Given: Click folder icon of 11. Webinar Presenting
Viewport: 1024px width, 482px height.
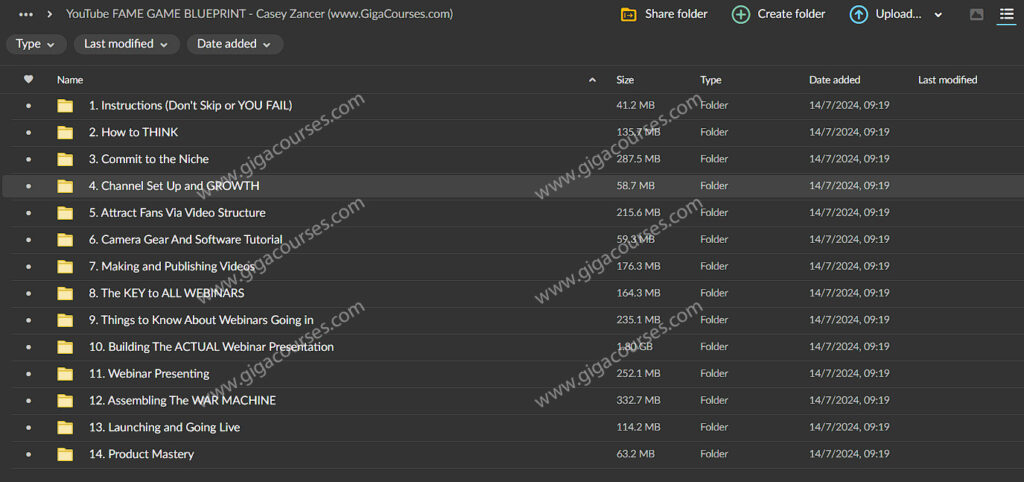Looking at the screenshot, I should 65,374.
